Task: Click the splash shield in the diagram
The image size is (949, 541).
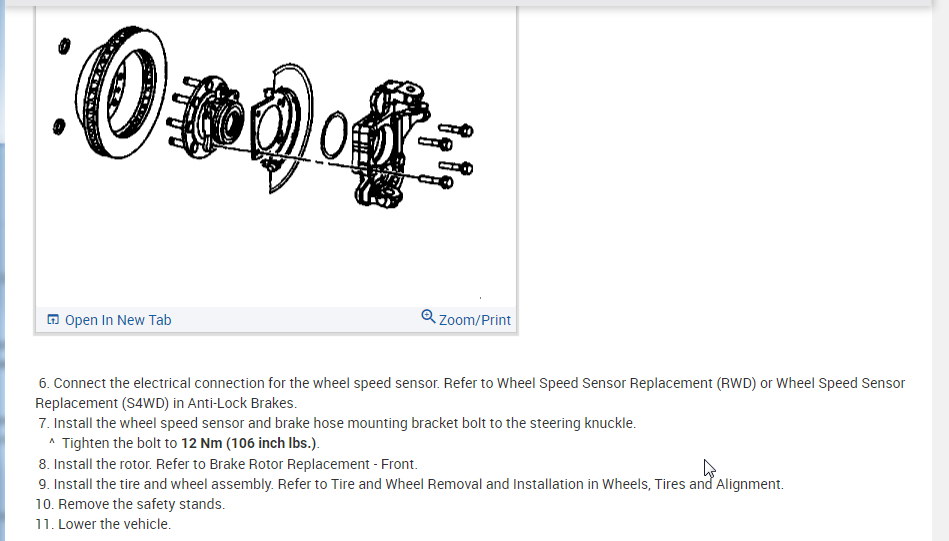Action: 283,128
